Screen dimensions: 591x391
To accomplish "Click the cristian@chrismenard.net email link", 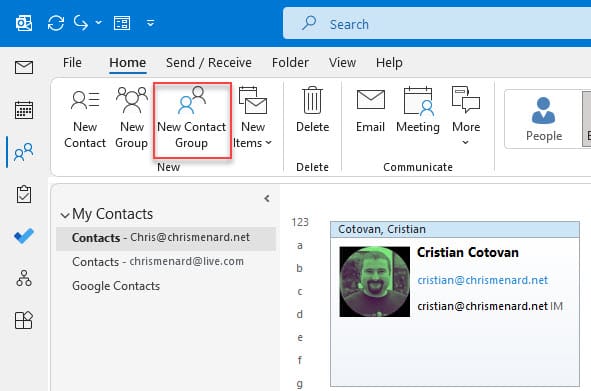I will pos(482,280).
